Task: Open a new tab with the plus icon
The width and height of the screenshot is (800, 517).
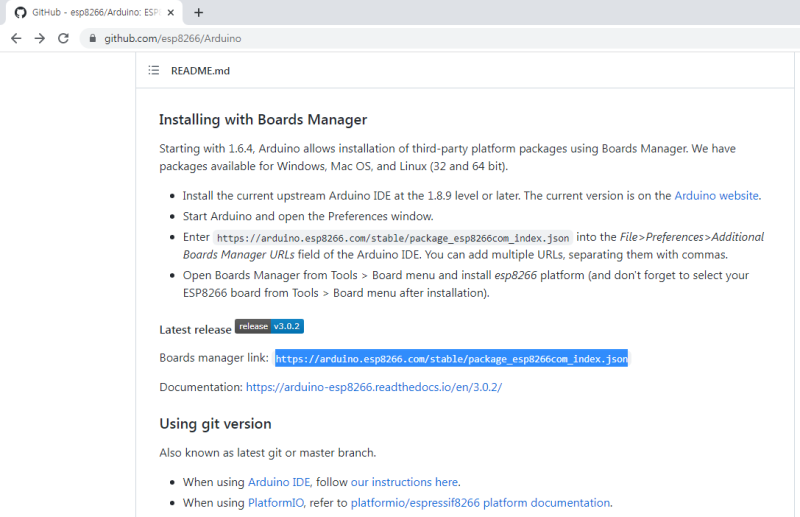Action: point(198,13)
